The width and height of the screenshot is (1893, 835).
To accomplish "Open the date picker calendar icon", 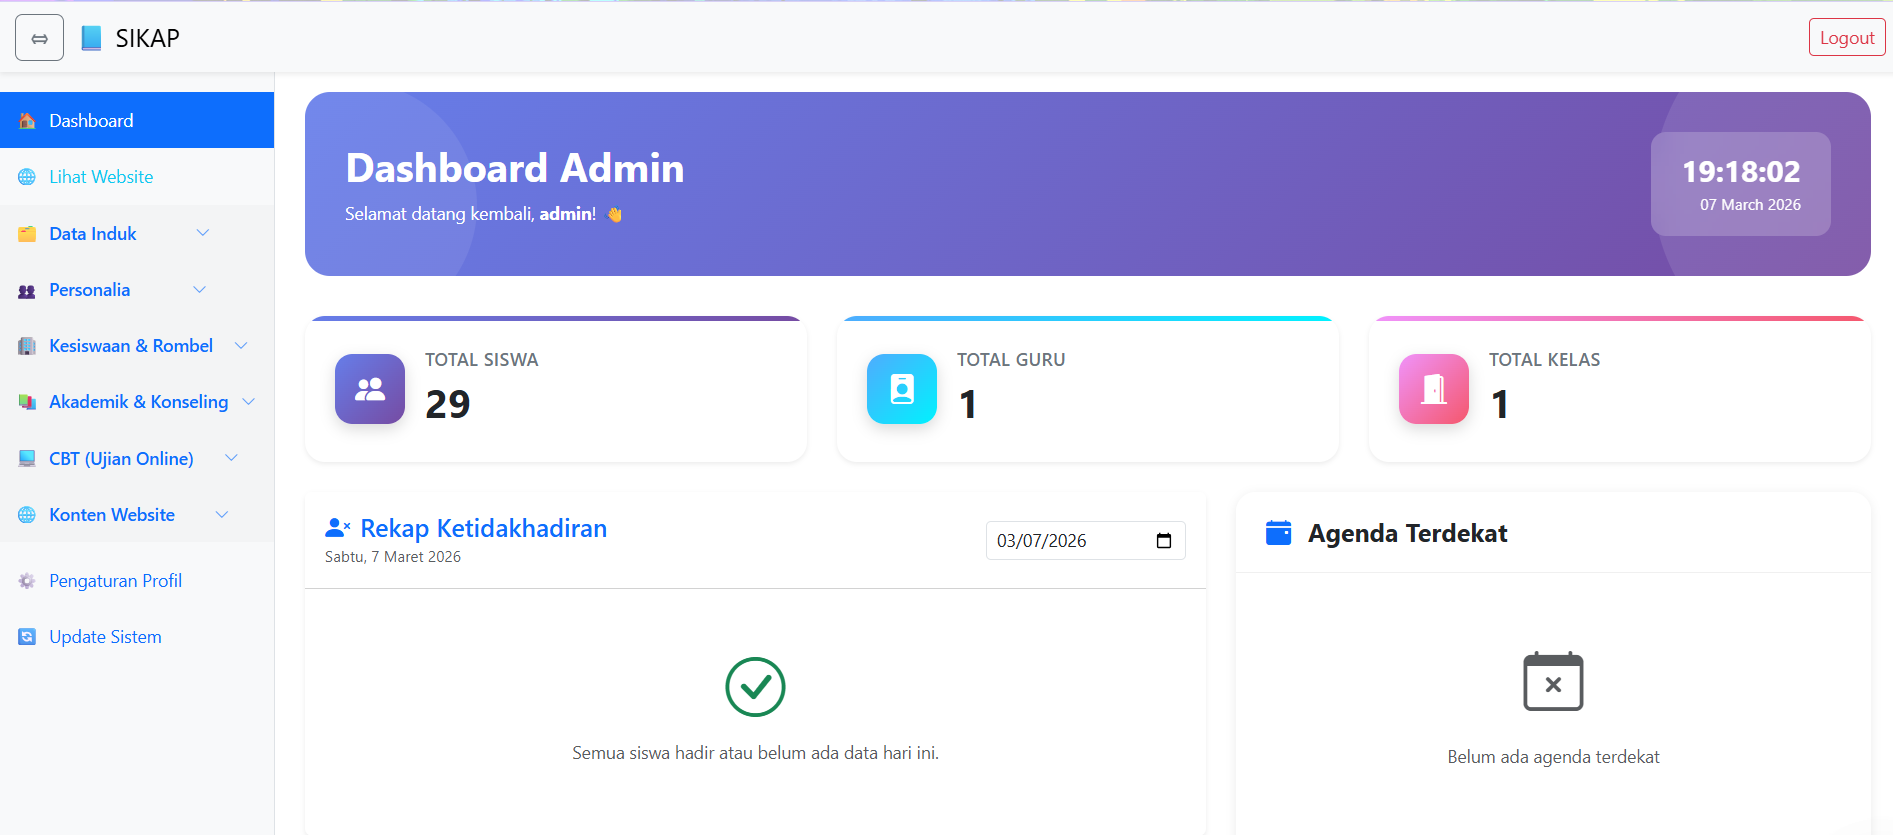I will pos(1164,541).
